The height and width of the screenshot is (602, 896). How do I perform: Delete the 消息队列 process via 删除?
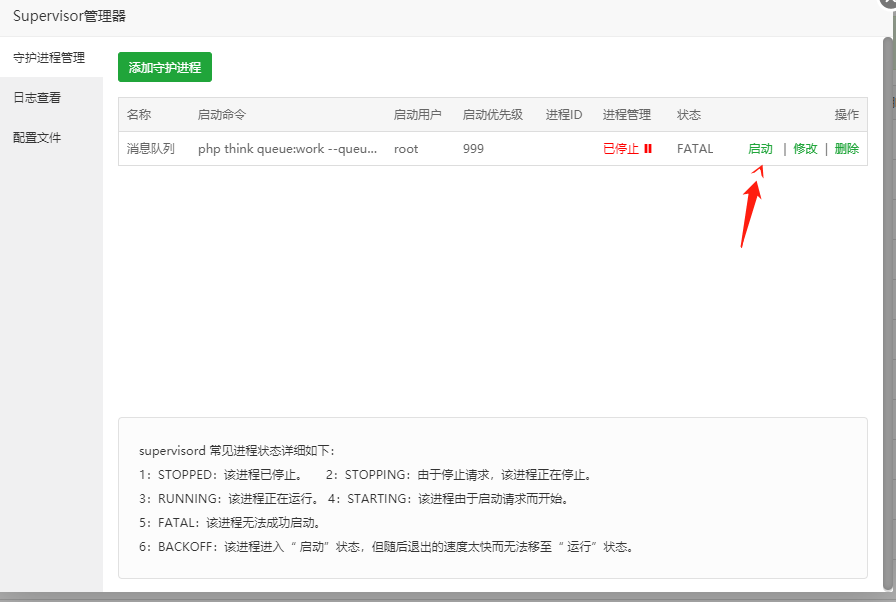pyautogui.click(x=846, y=149)
